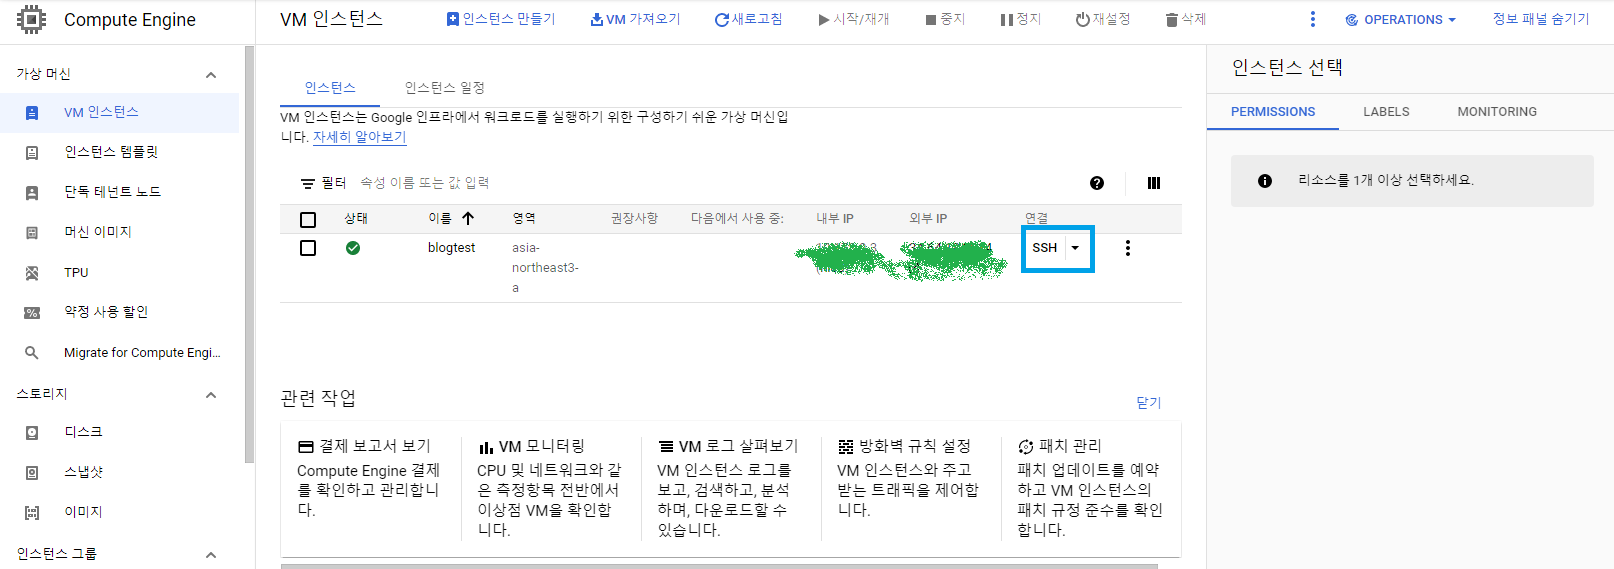Click the 머신 이미지 icon

32,233
